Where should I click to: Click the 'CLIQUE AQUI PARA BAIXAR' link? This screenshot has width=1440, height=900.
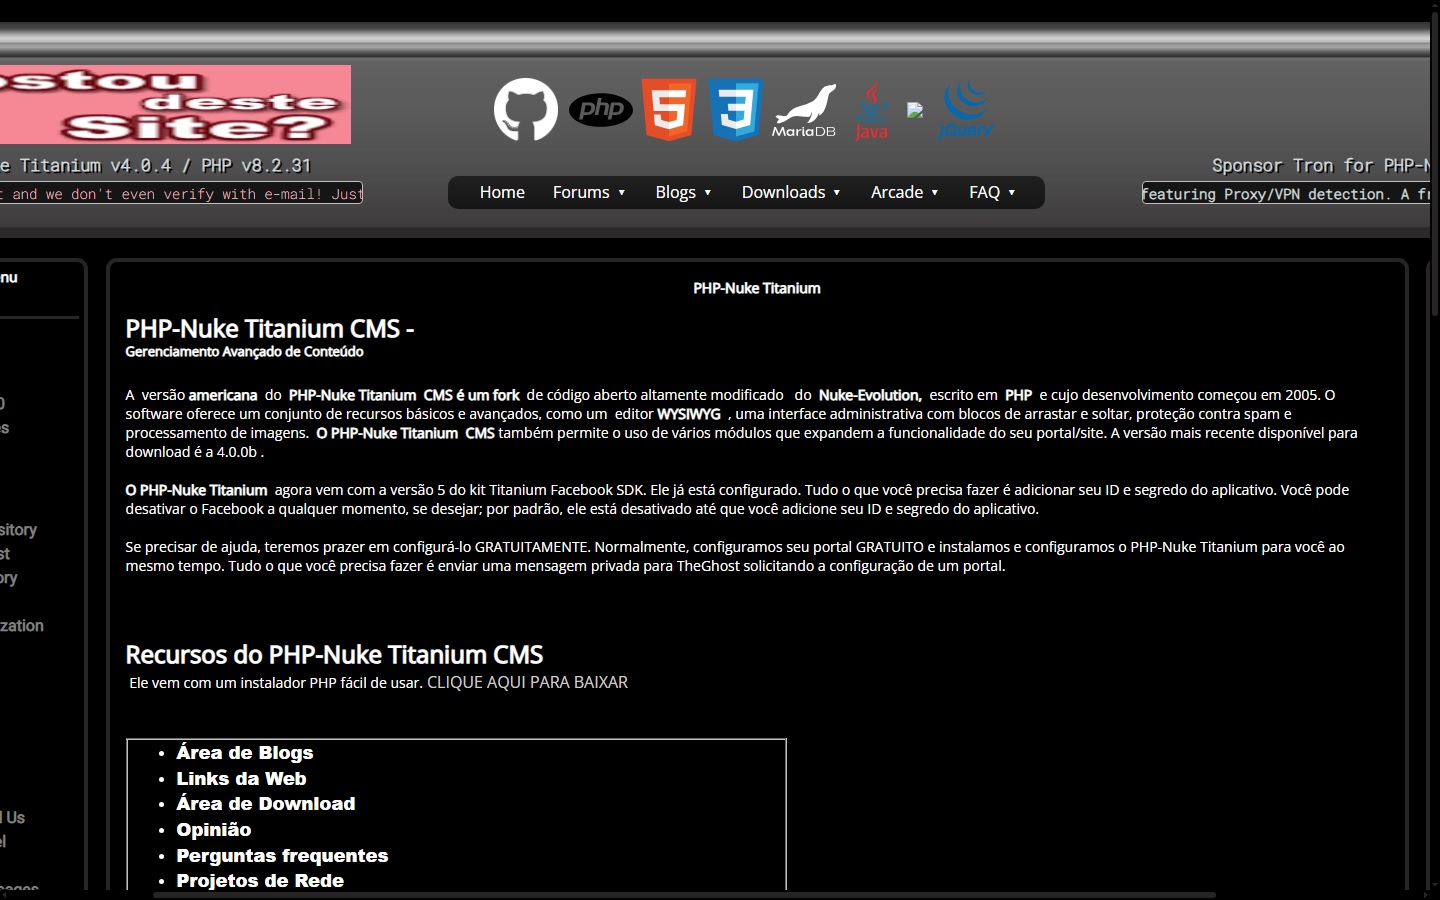pos(527,682)
